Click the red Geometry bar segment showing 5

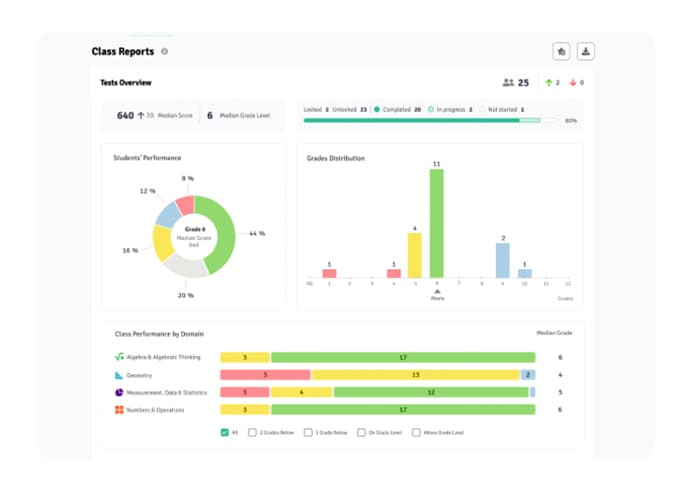click(265, 375)
